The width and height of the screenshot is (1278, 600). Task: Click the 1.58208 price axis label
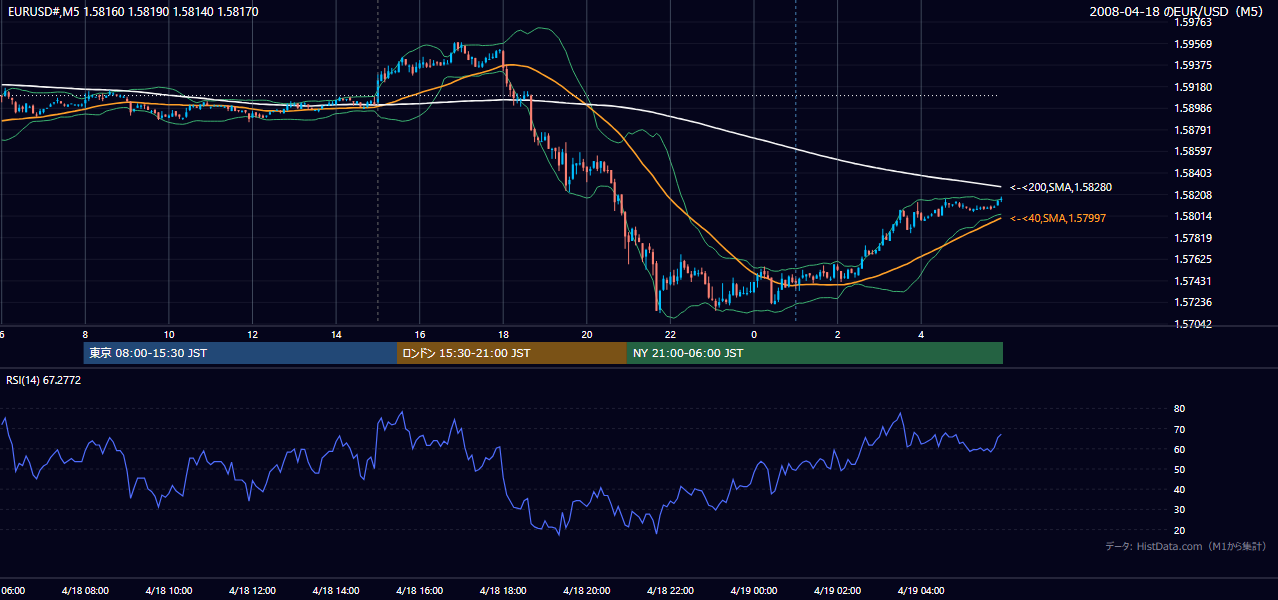(x=1193, y=195)
